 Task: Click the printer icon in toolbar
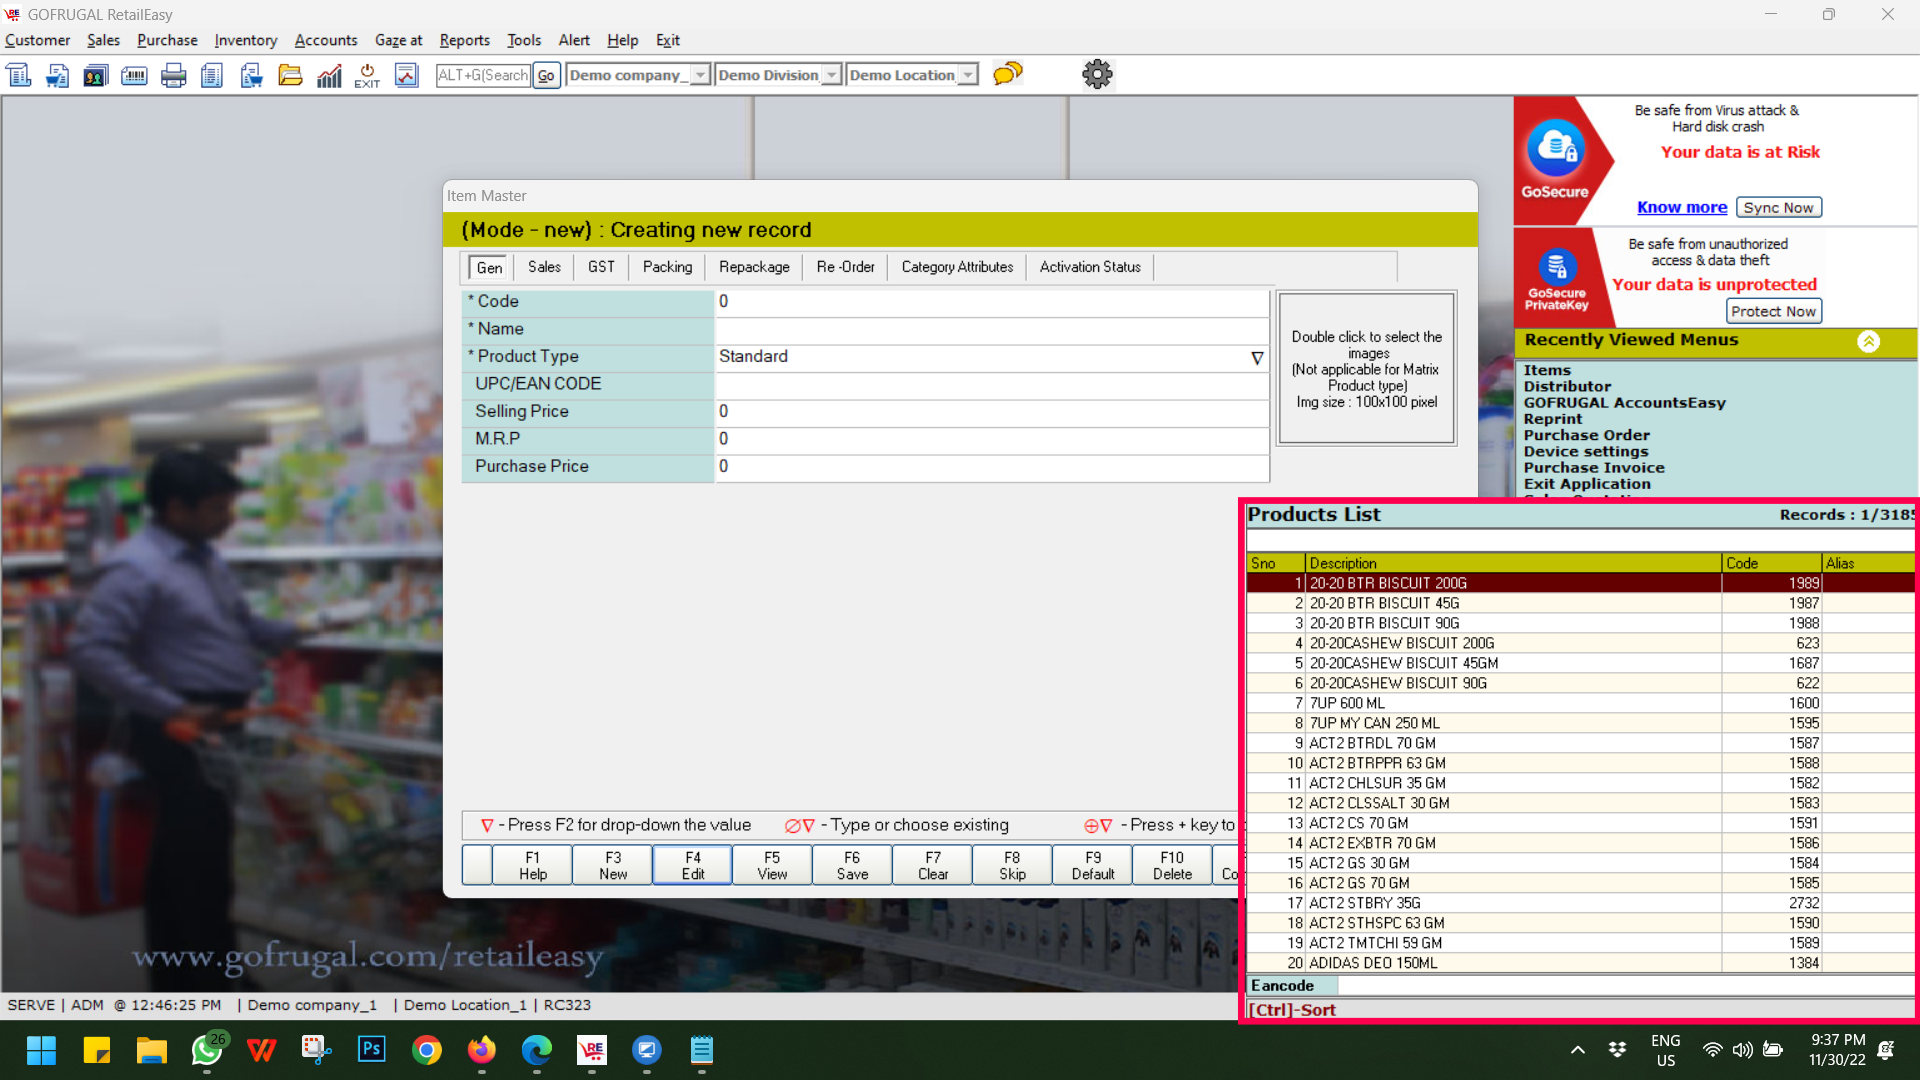[173, 75]
